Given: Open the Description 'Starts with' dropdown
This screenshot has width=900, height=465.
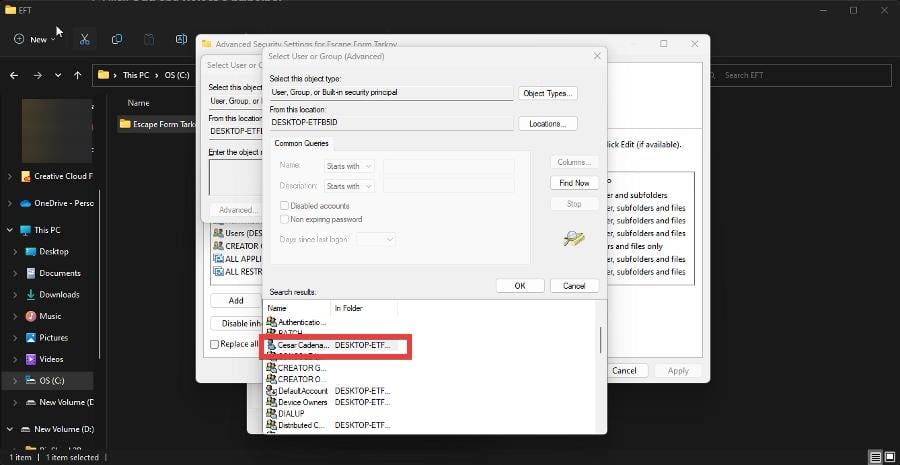Looking at the screenshot, I should click(349, 186).
